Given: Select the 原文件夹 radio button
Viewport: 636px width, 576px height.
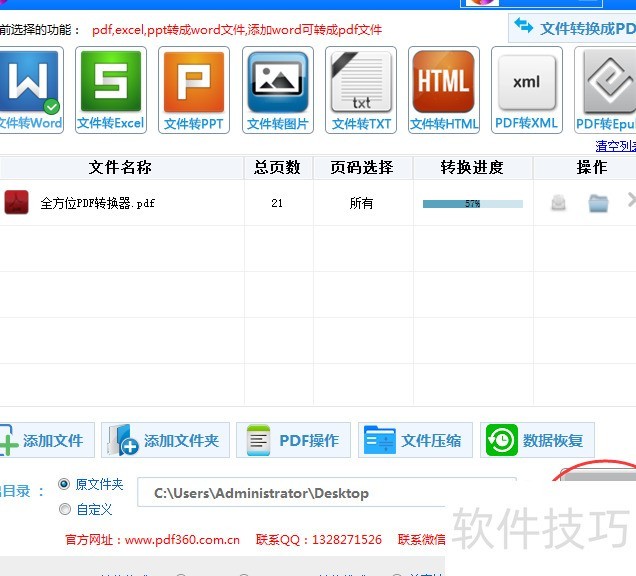Looking at the screenshot, I should [64, 484].
